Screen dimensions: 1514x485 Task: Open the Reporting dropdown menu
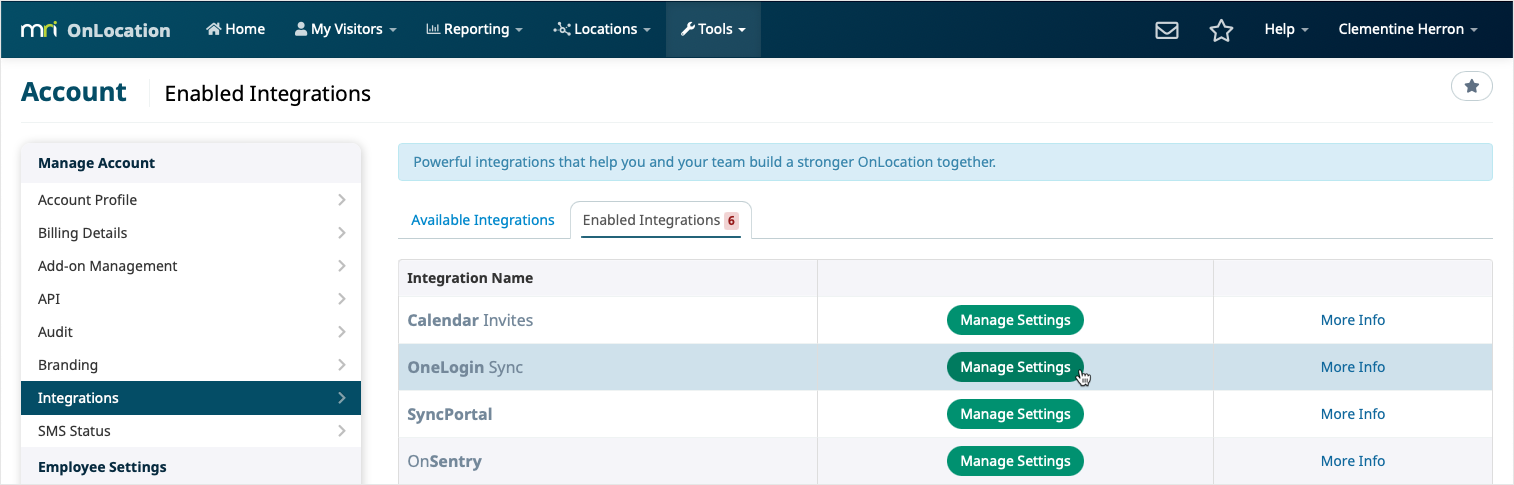coord(474,29)
